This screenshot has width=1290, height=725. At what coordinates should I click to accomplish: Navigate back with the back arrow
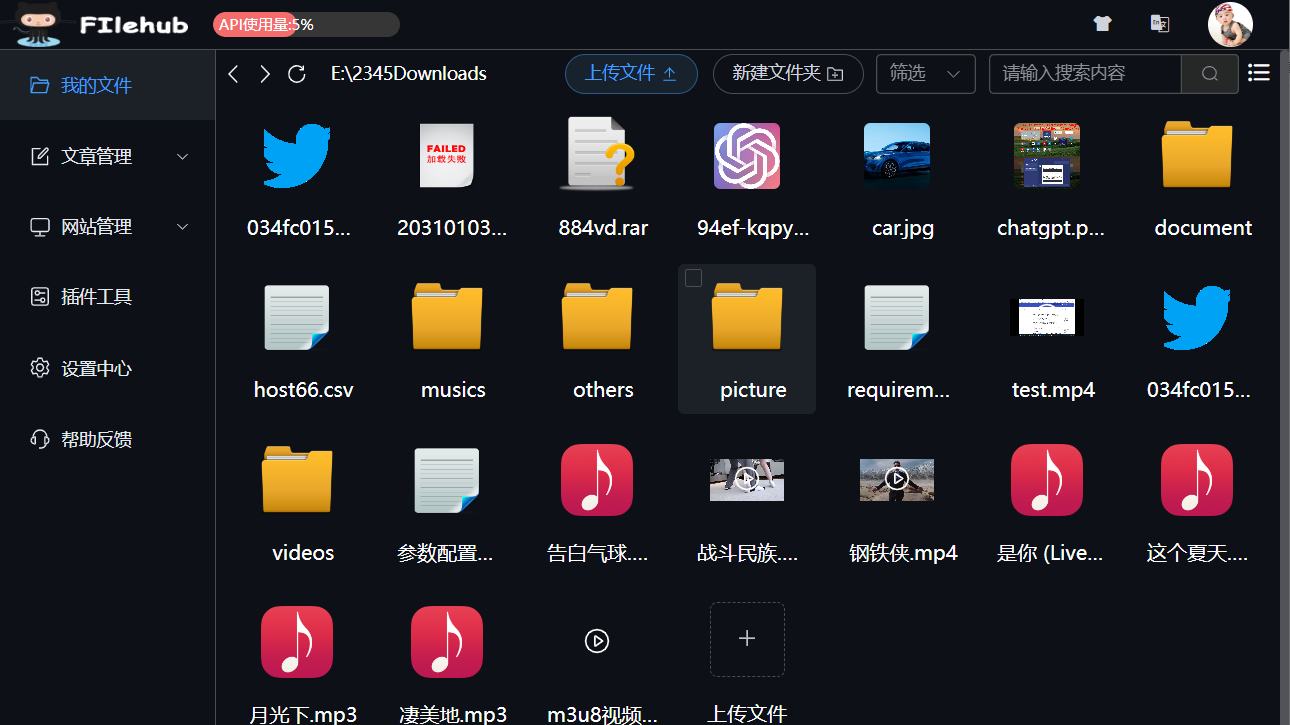coord(233,73)
